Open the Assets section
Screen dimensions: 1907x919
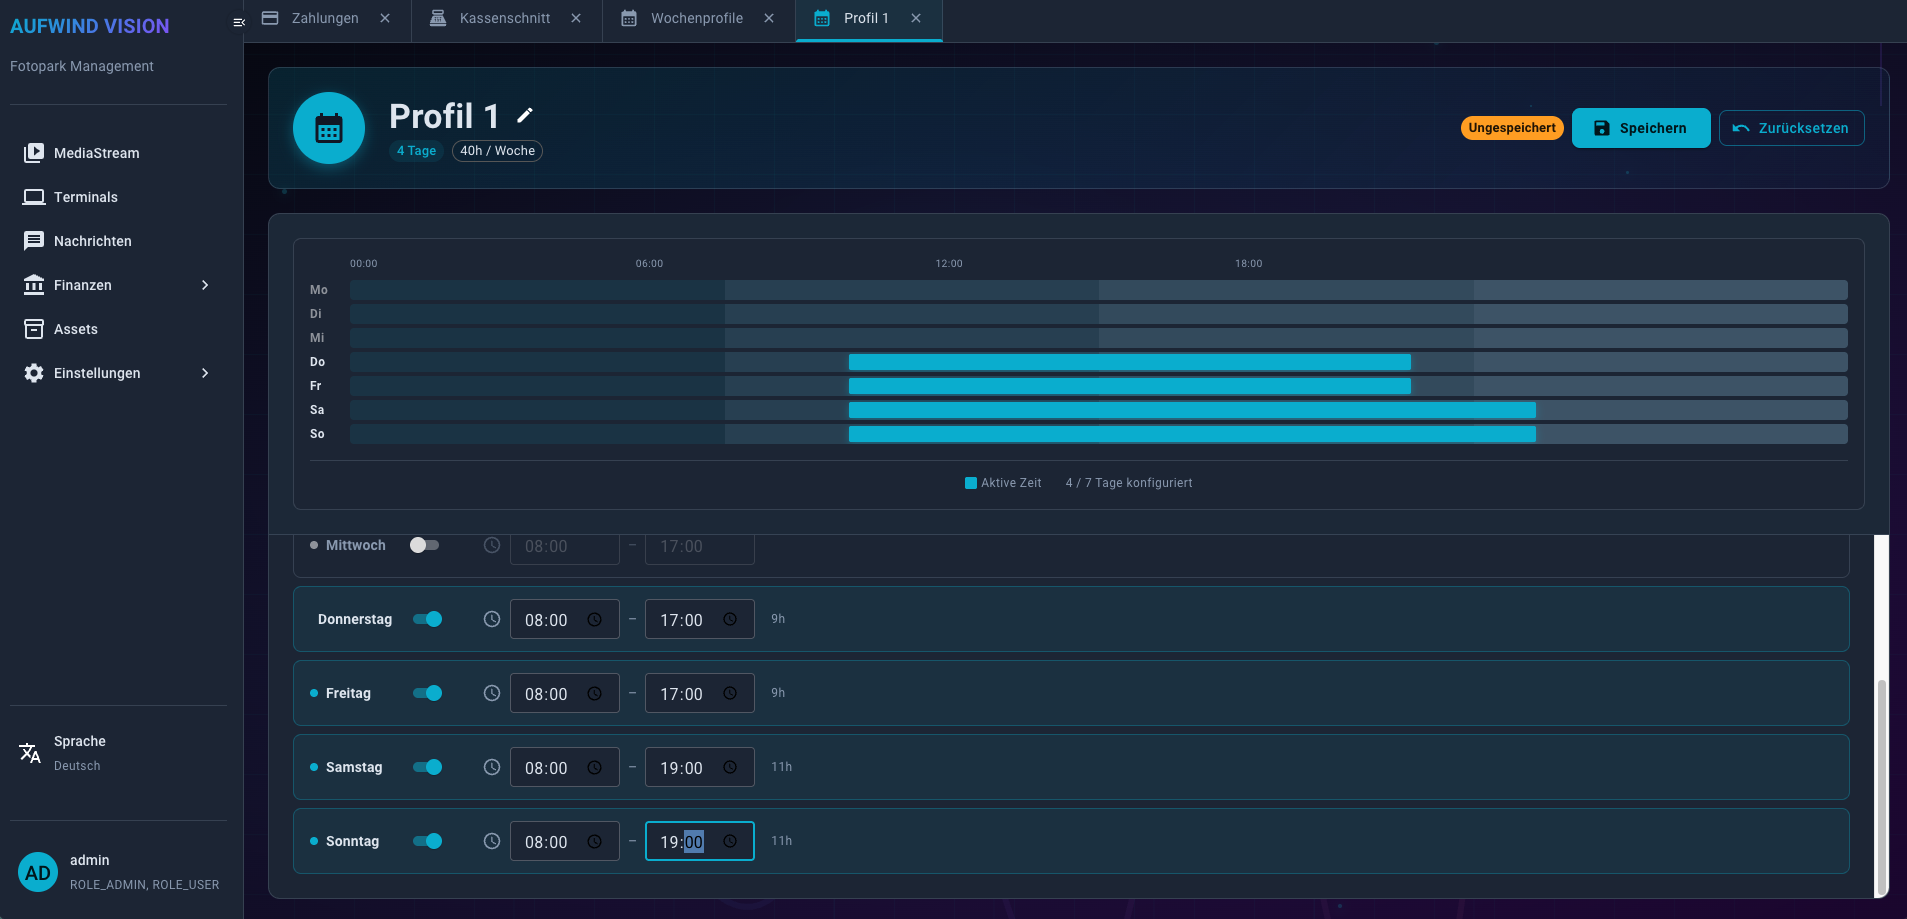pyautogui.click(x=75, y=329)
